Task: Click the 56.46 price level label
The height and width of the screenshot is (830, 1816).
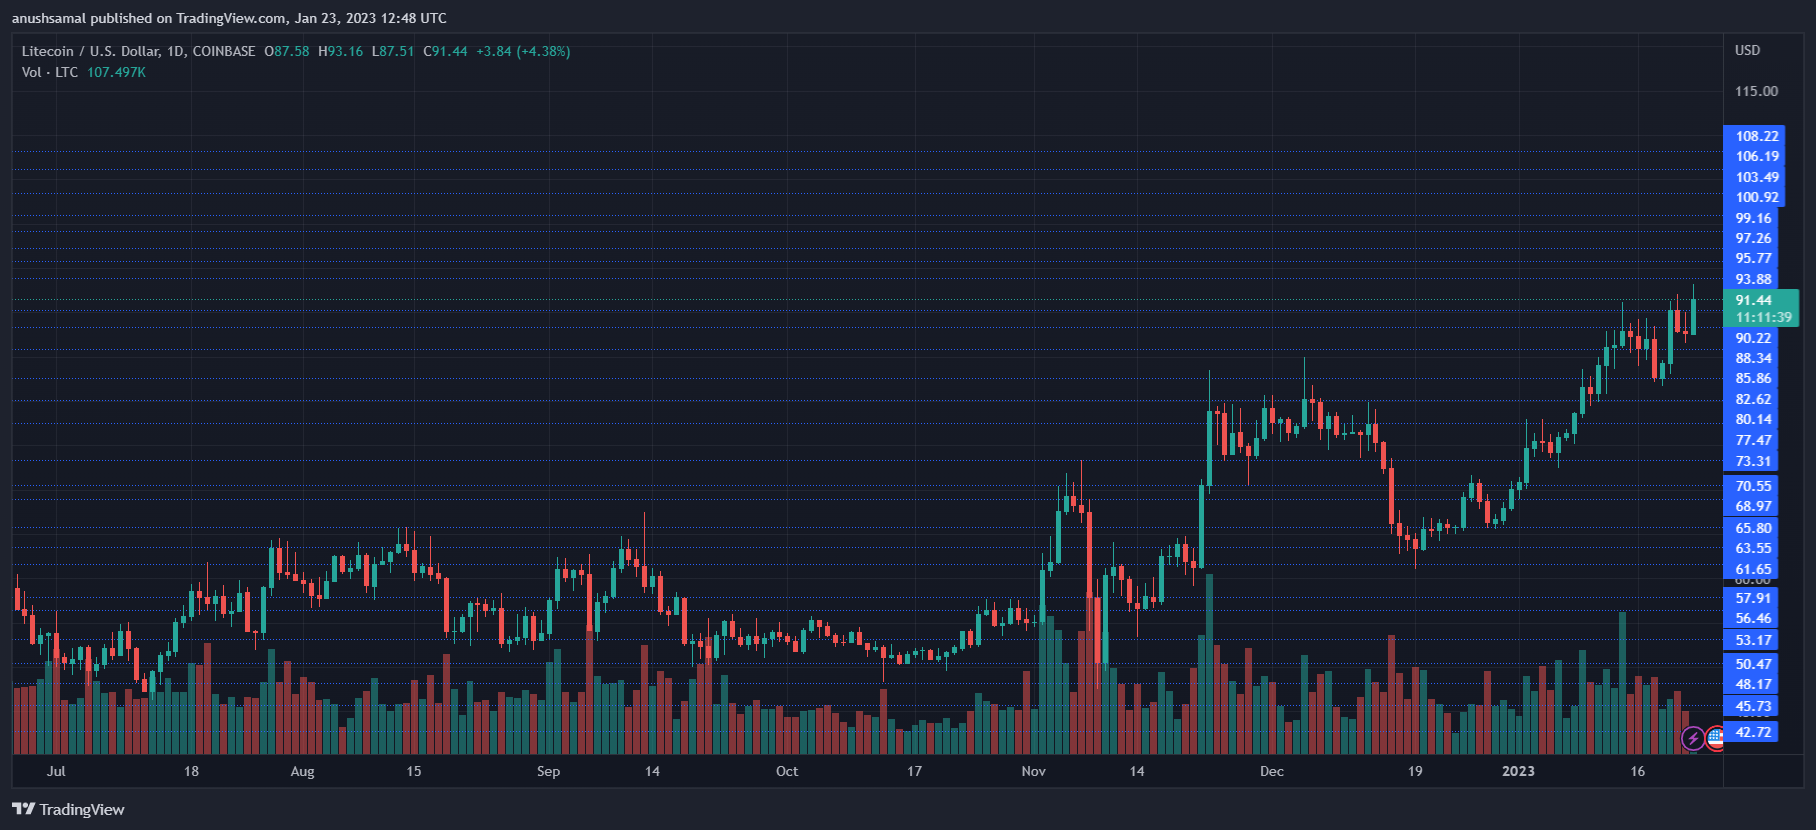Action: click(1752, 618)
